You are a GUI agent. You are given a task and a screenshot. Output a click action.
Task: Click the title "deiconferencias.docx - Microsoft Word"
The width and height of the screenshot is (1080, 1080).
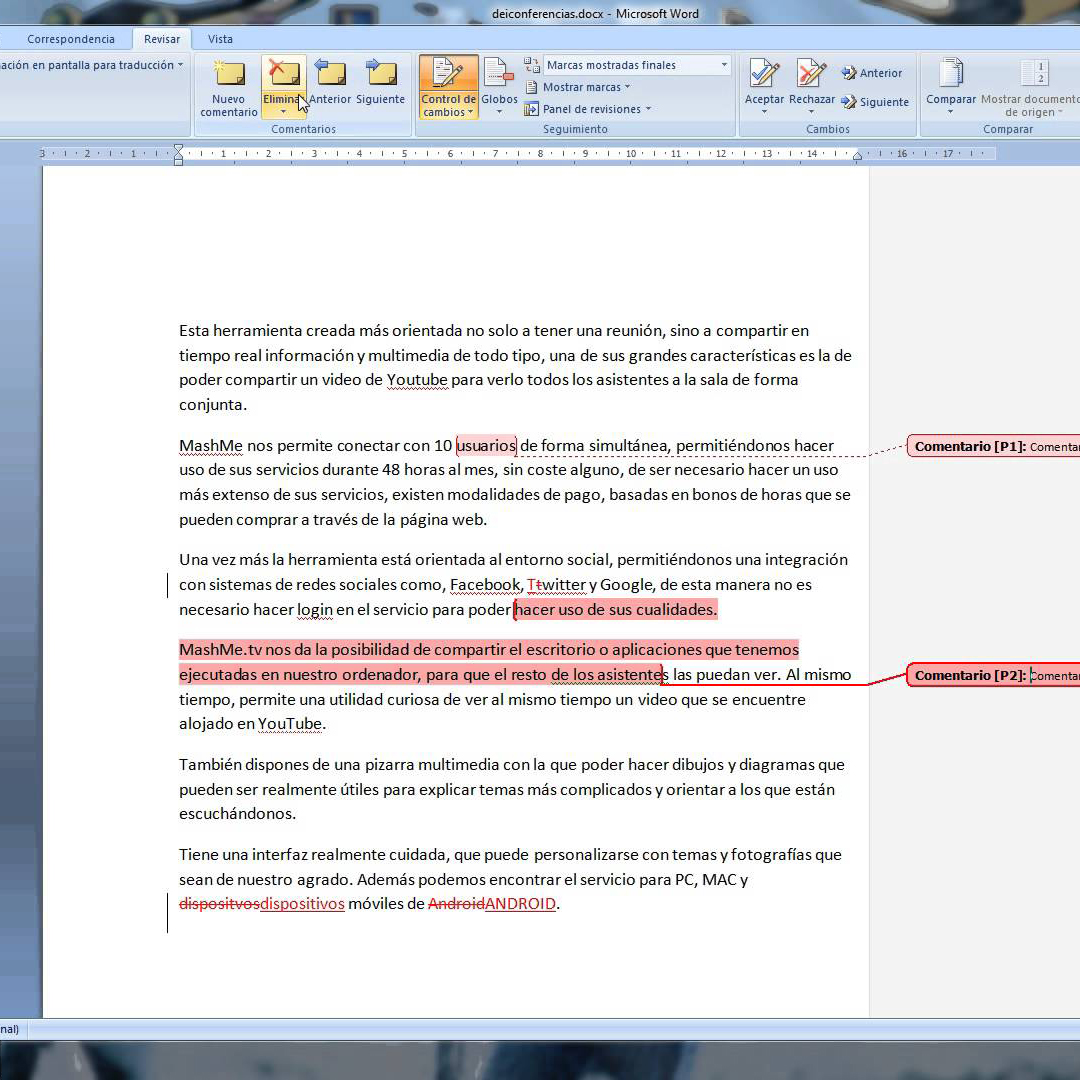coord(595,14)
